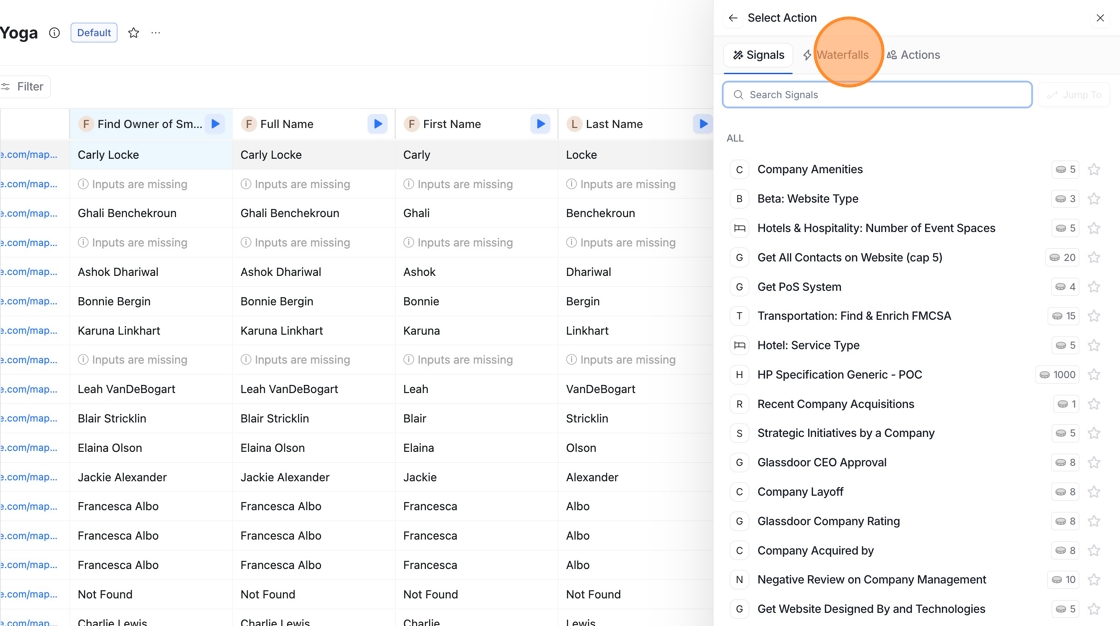Viewport: 1120px width, 626px height.
Task: Click the Jump To button
Action: pos(1074,94)
